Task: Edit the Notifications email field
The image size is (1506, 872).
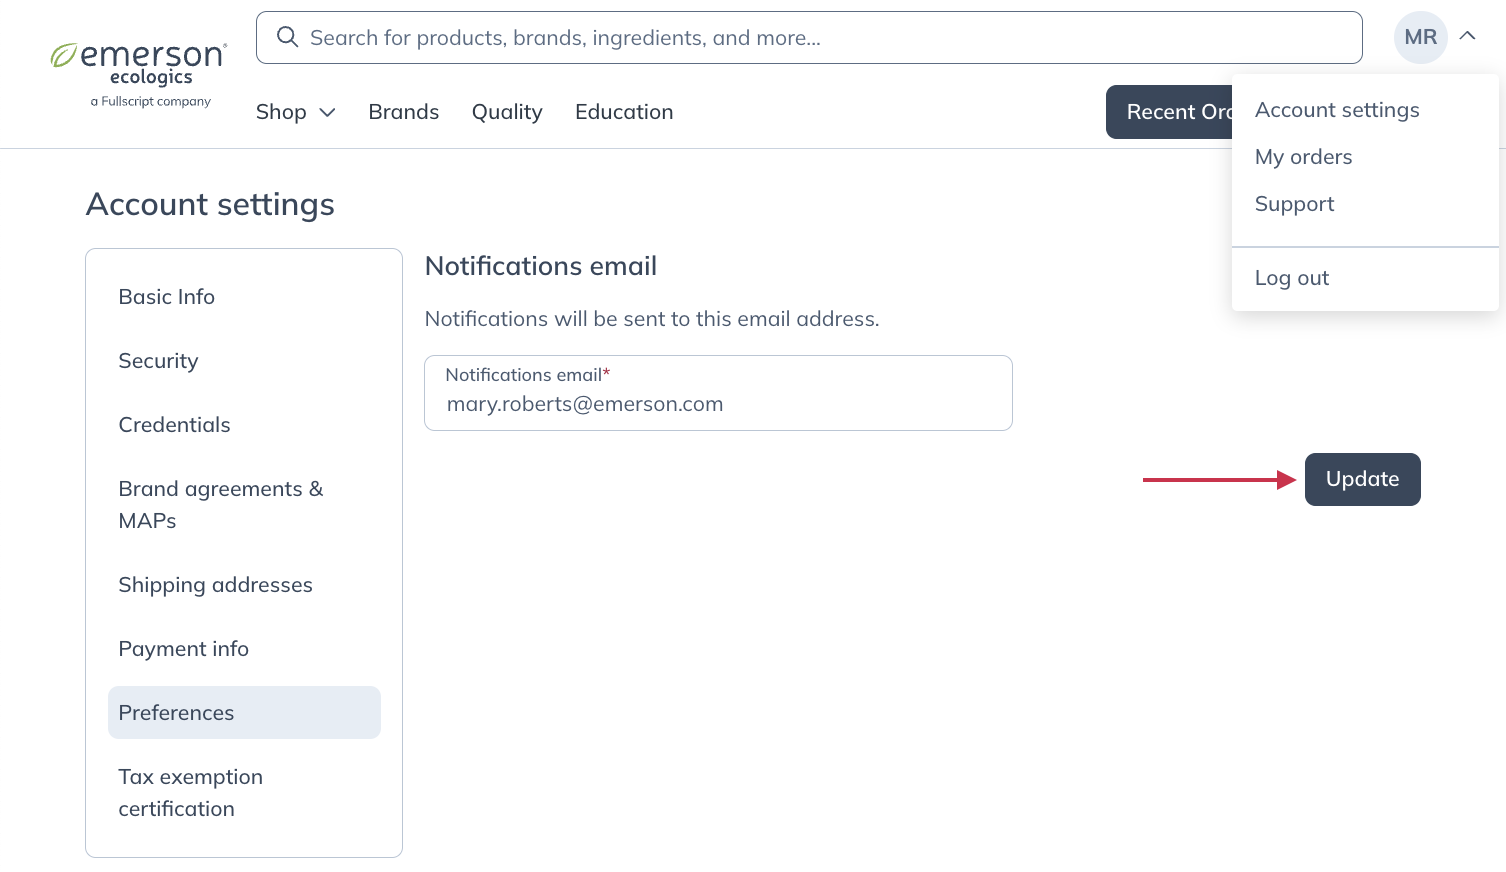Action: pyautogui.click(x=718, y=404)
